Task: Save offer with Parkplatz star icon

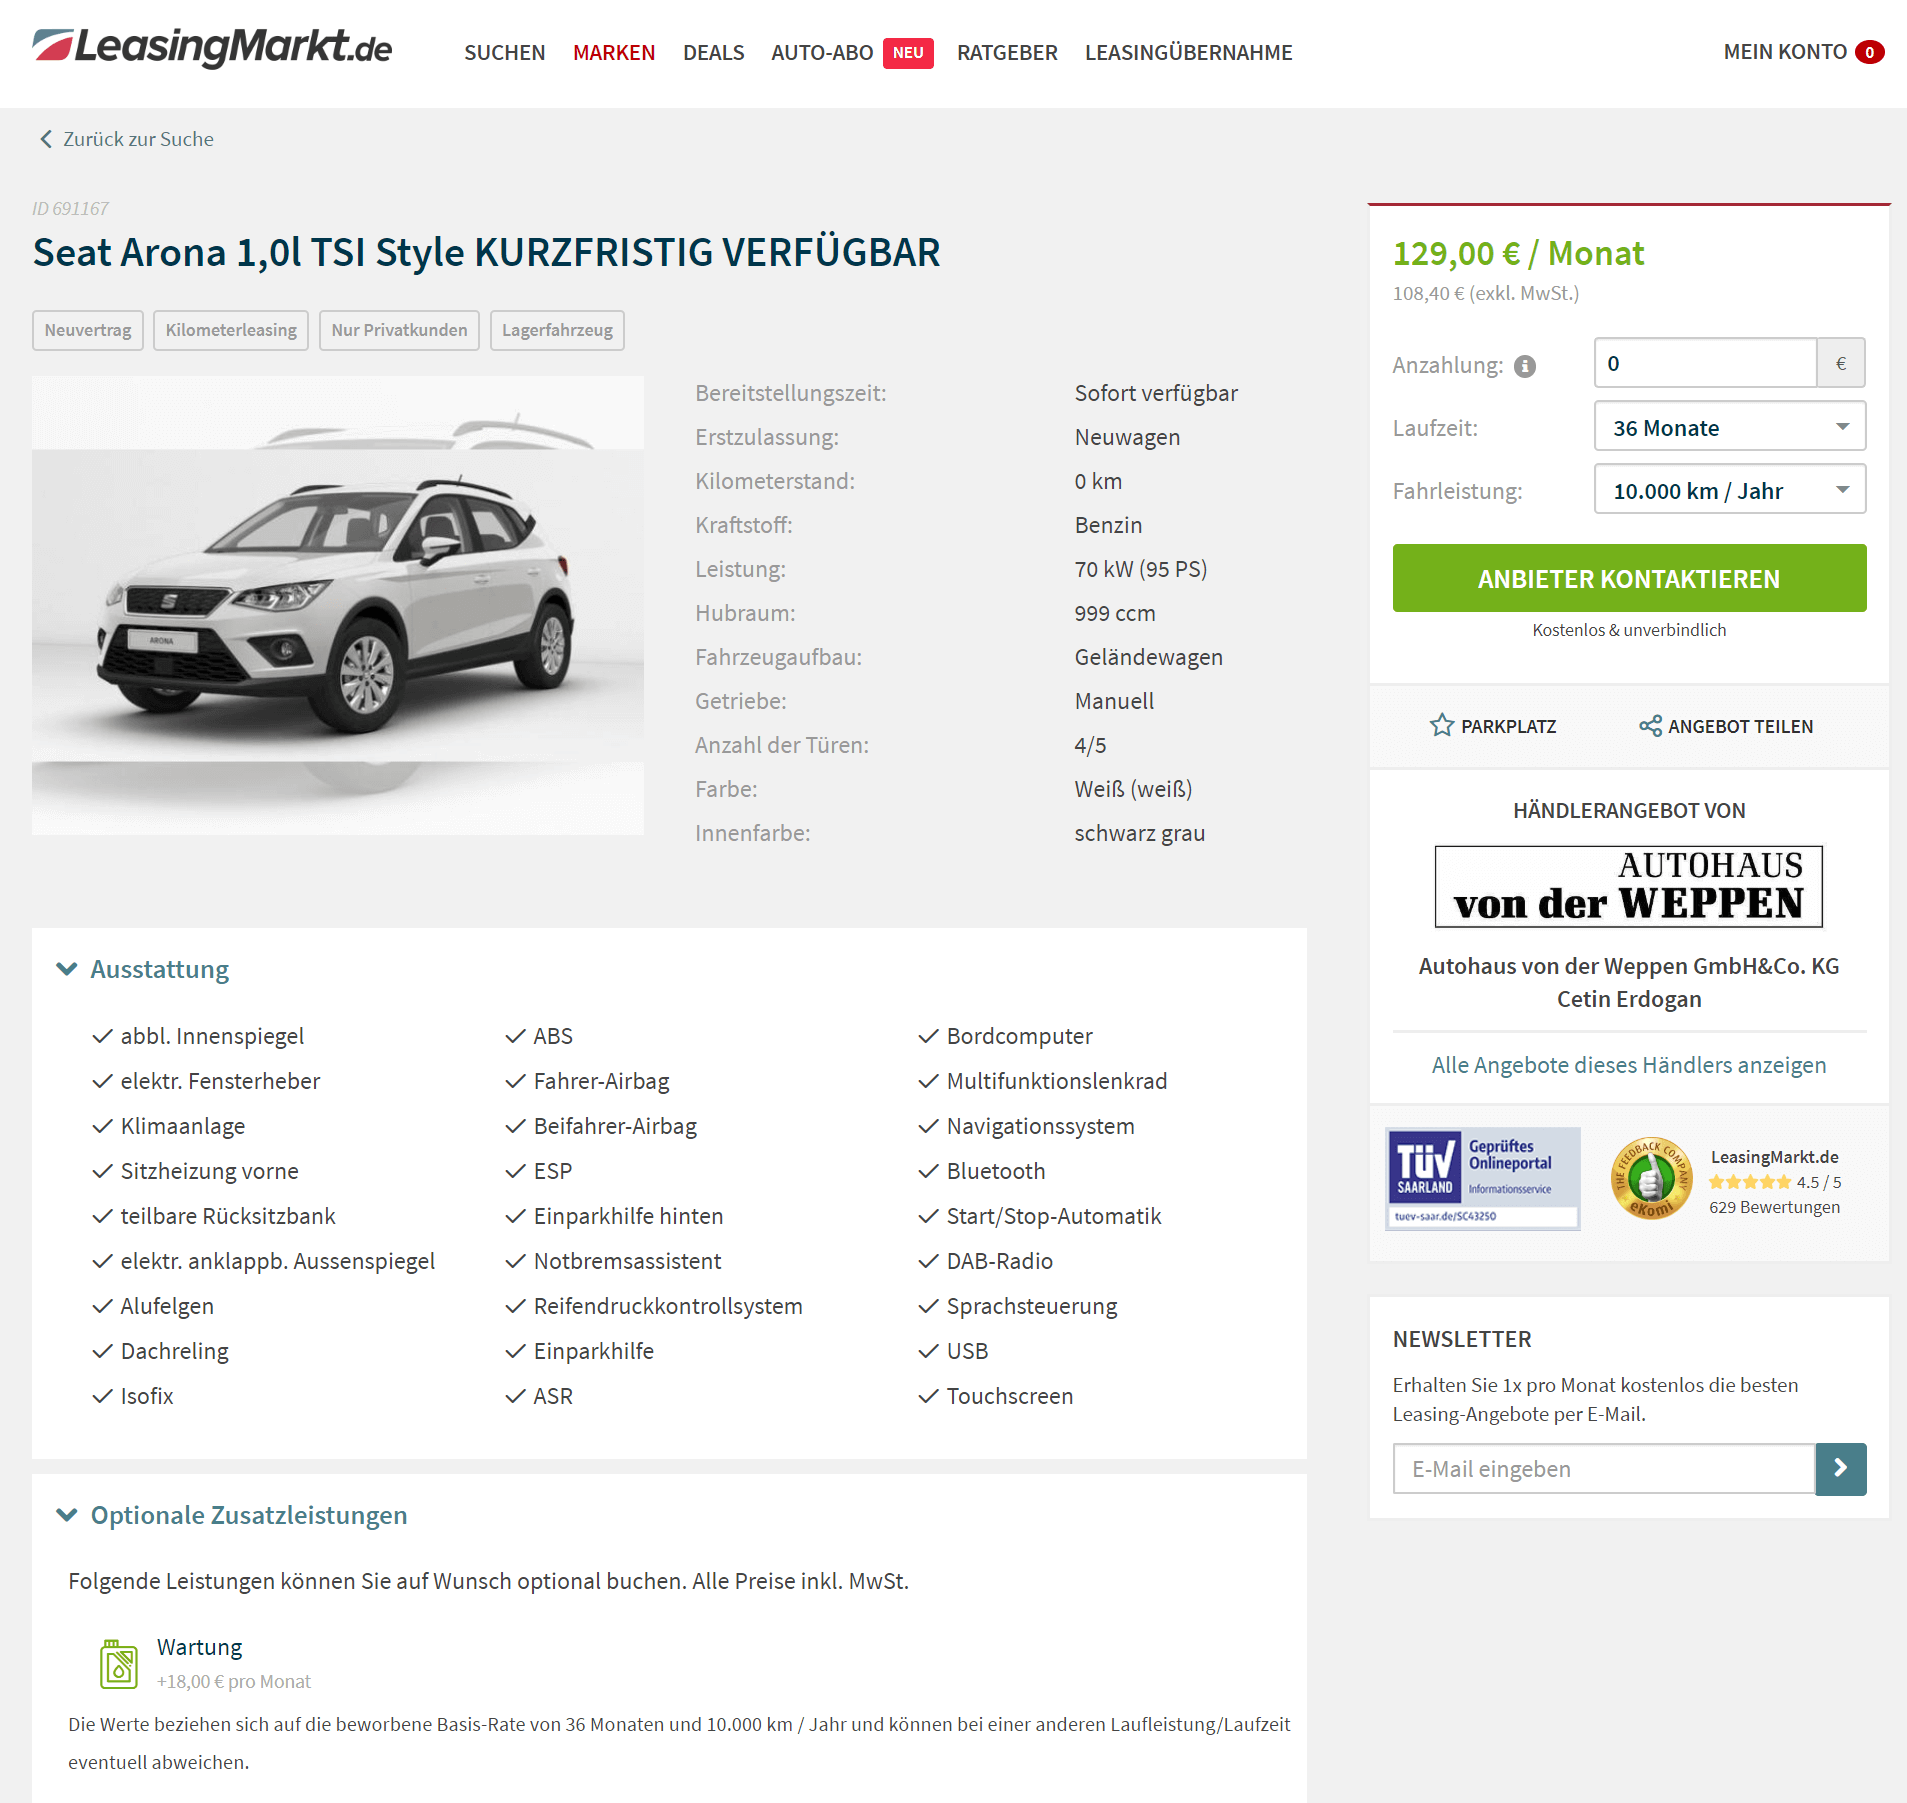Action: pos(1441,725)
